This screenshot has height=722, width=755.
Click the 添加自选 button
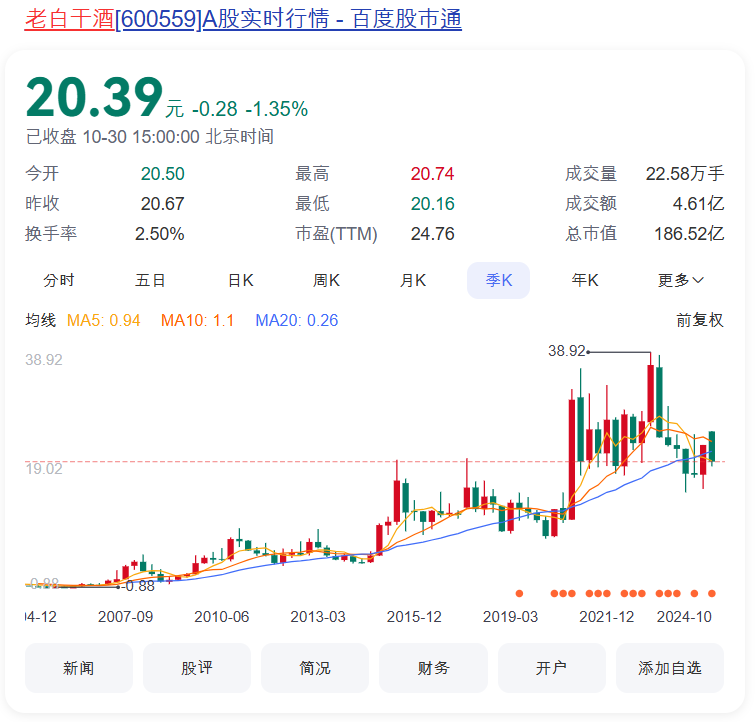pos(670,668)
